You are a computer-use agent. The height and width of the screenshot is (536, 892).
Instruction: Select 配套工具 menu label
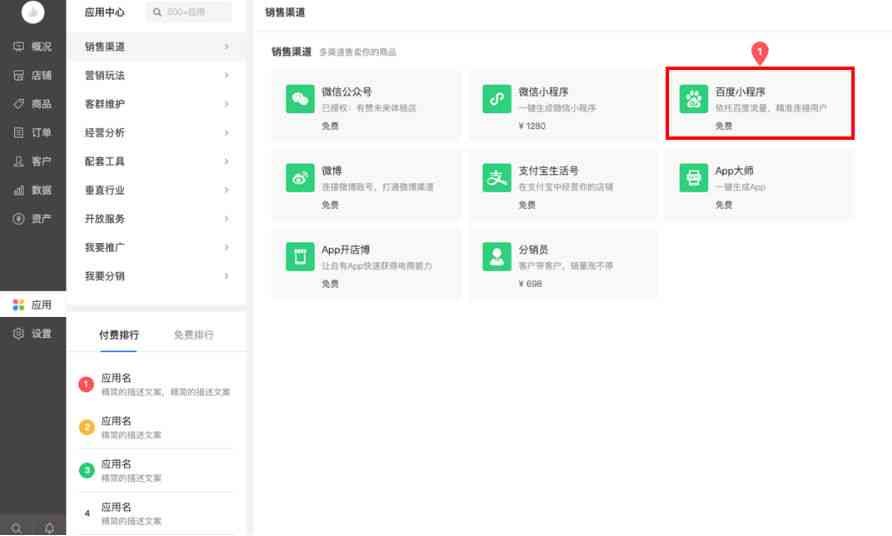pyautogui.click(x=105, y=161)
